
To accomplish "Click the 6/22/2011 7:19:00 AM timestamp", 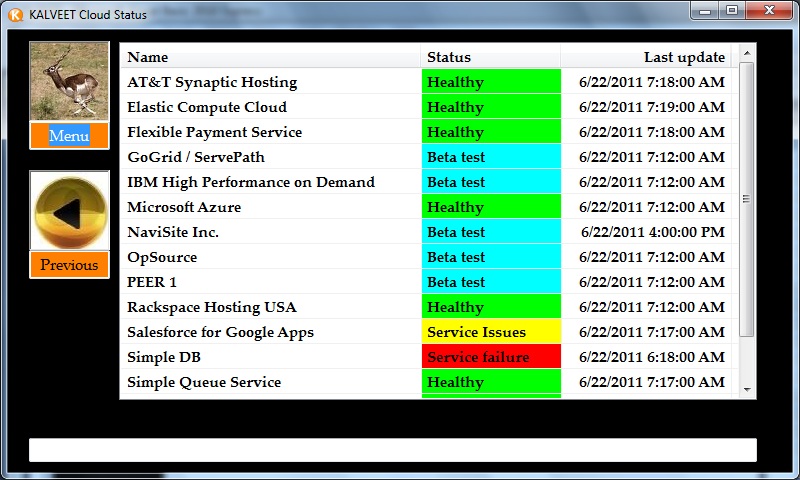I will click(x=652, y=107).
